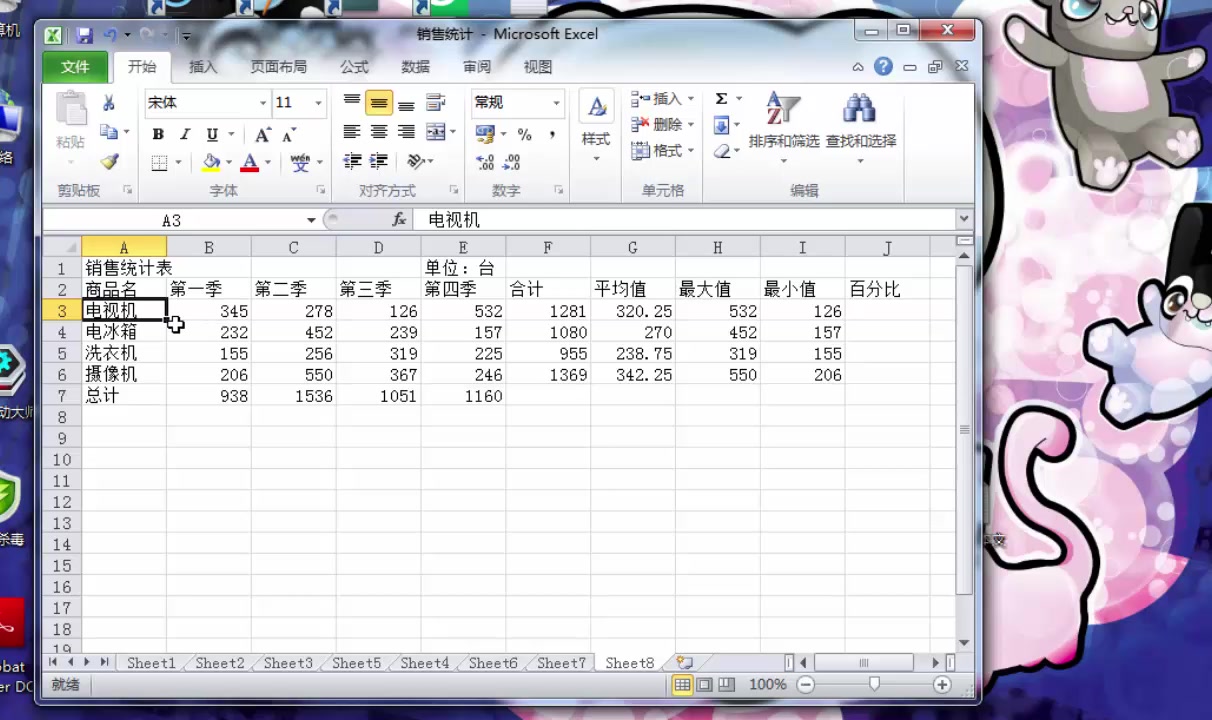The image size is (1212, 720).
Task: Toggle italic formatting on selected cell
Action: coord(184,133)
